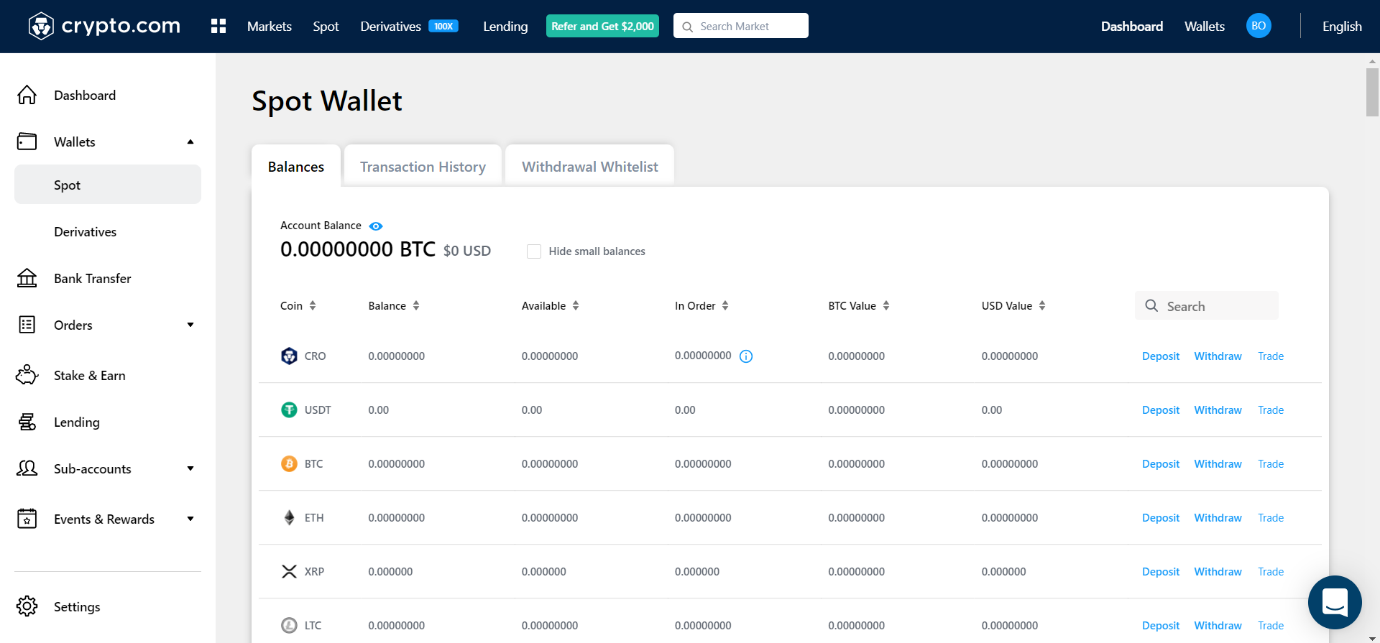This screenshot has width=1380, height=643.
Task: Click the Search Market input field
Action: pyautogui.click(x=741, y=26)
